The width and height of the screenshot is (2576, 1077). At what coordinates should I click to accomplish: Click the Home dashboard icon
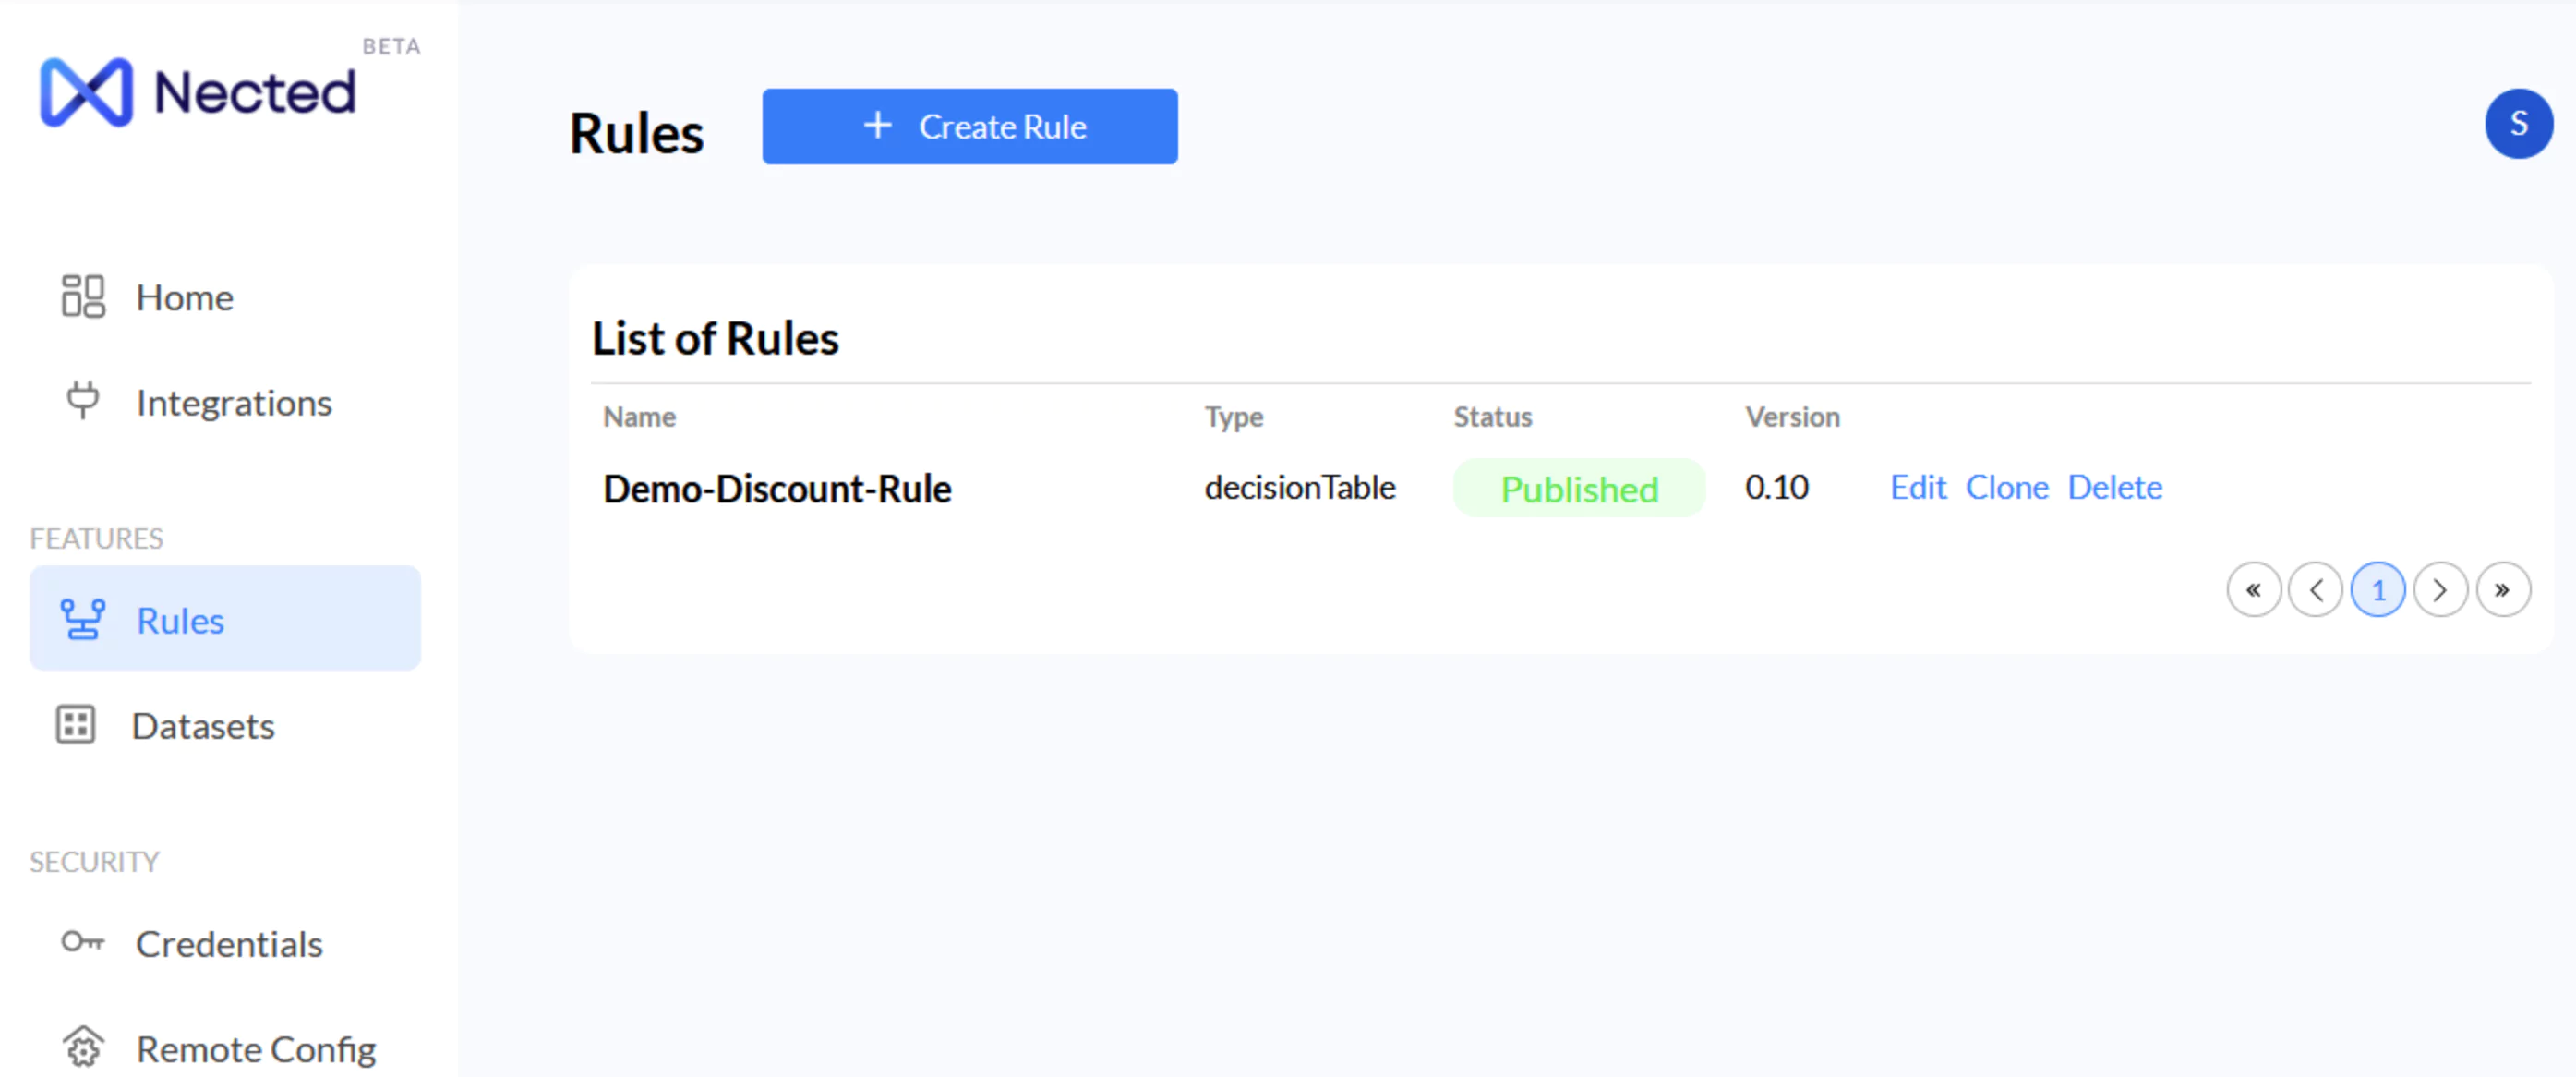coord(82,297)
